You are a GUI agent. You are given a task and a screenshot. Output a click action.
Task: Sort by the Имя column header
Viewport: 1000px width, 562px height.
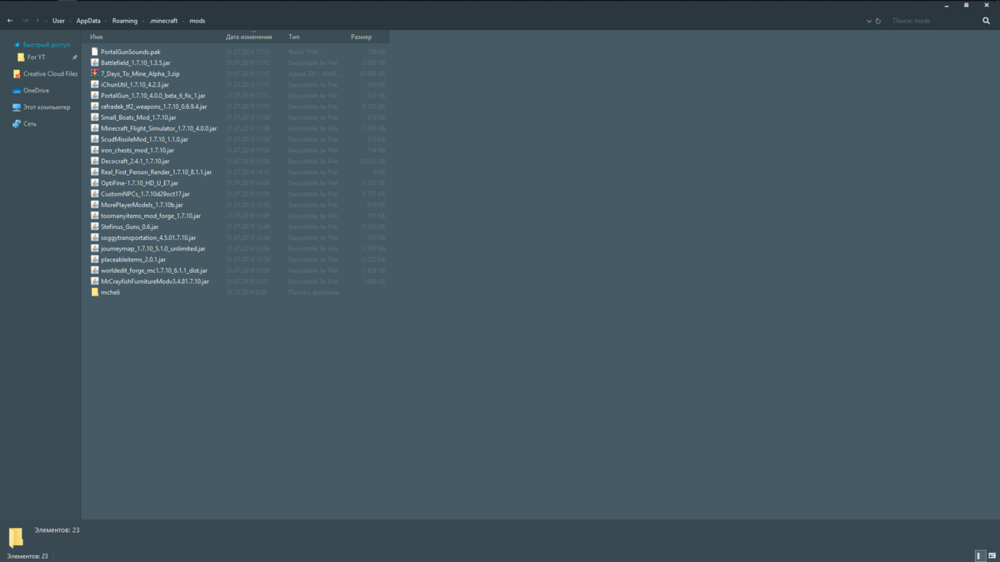(x=96, y=37)
